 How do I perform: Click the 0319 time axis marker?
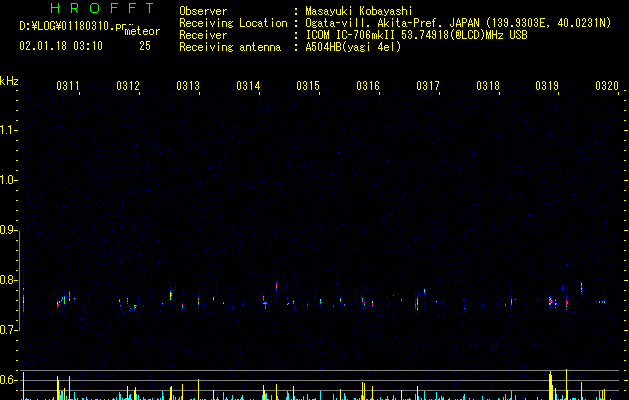(547, 85)
